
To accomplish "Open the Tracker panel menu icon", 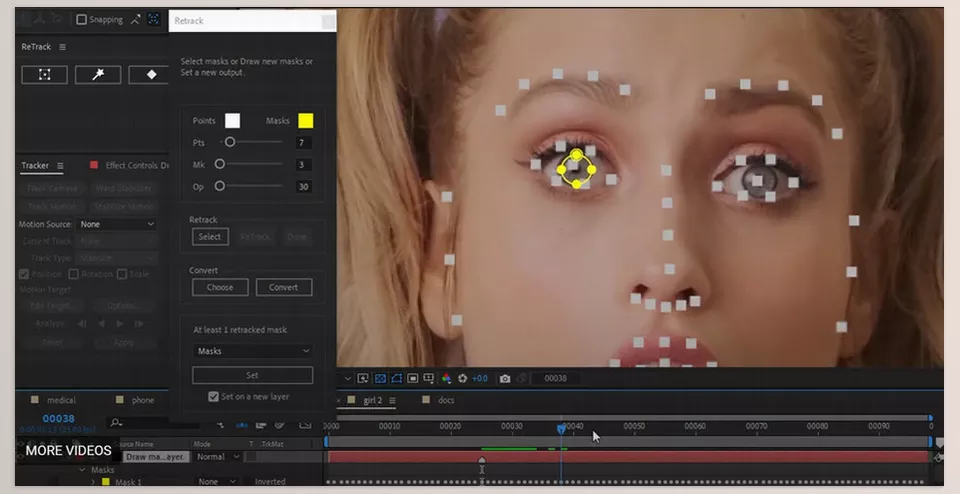I will click(x=60, y=165).
